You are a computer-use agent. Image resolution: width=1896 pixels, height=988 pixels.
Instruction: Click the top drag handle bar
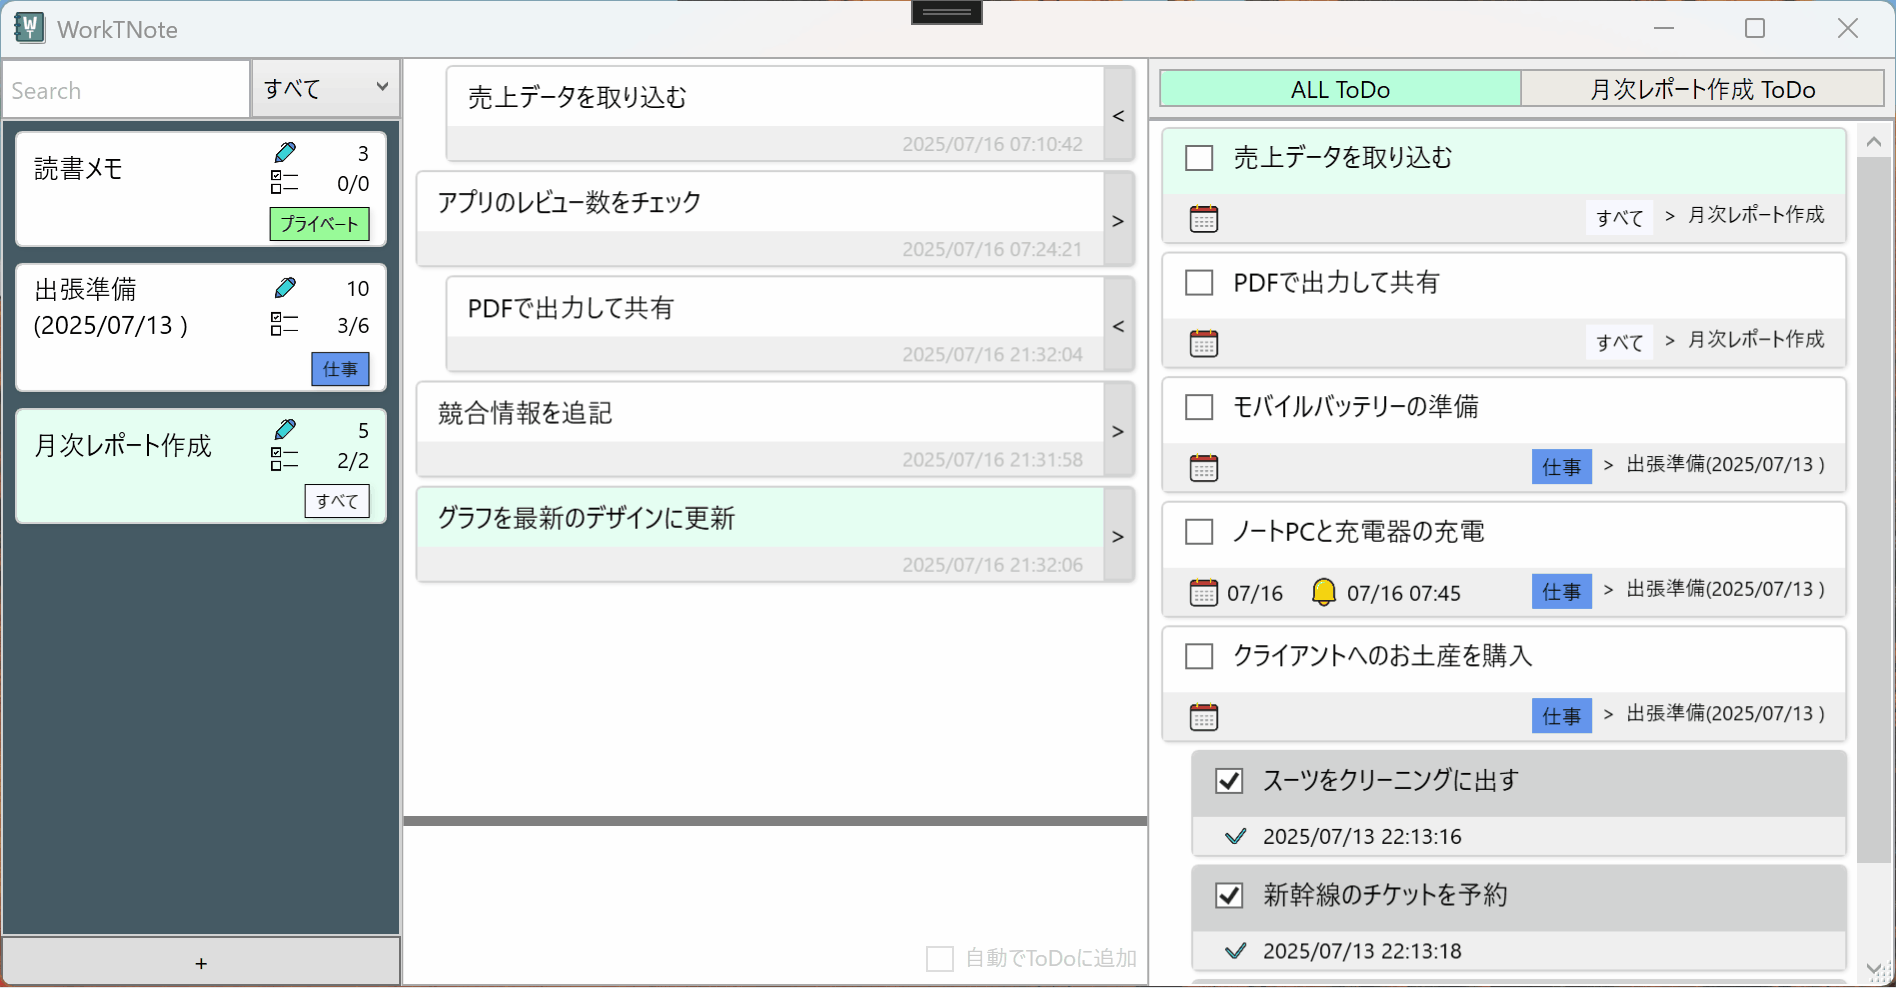click(x=947, y=12)
